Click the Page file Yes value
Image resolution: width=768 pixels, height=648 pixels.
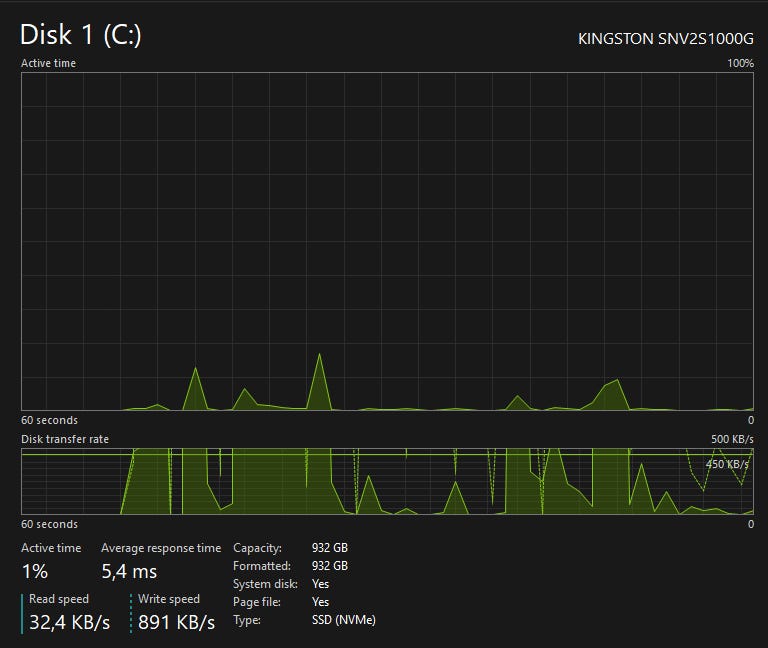(320, 602)
